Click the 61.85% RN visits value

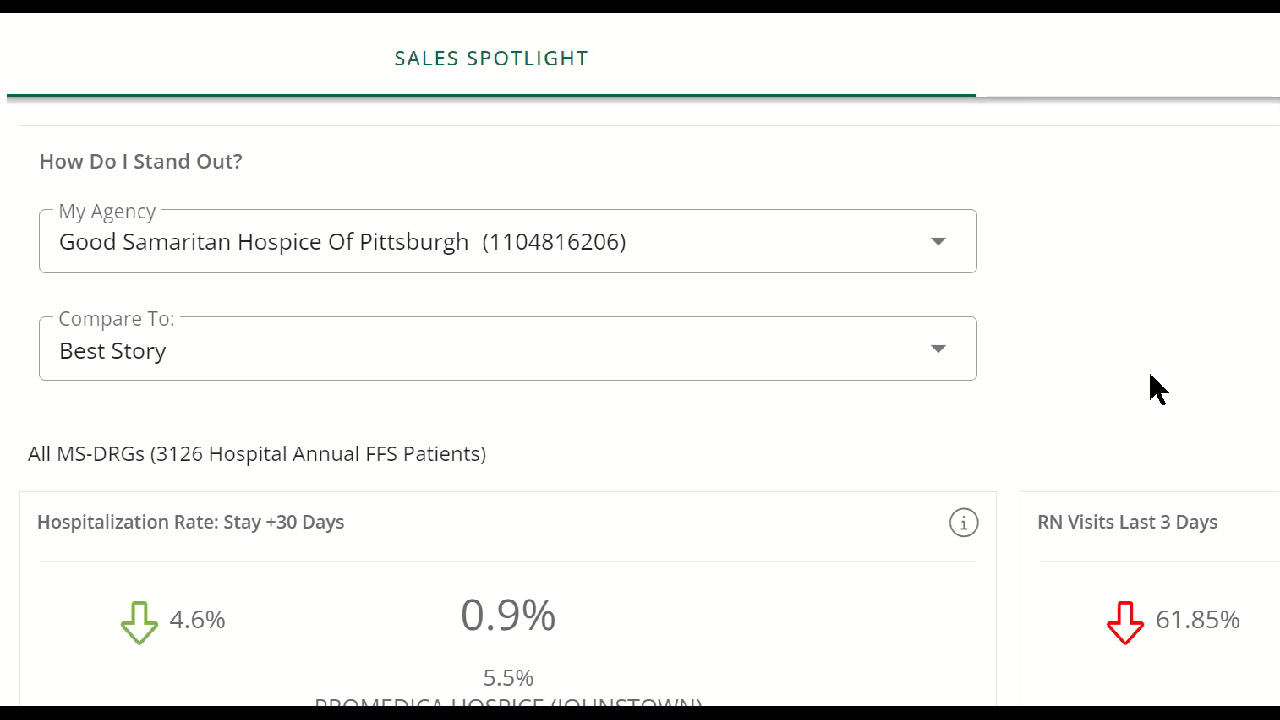[1197, 620]
